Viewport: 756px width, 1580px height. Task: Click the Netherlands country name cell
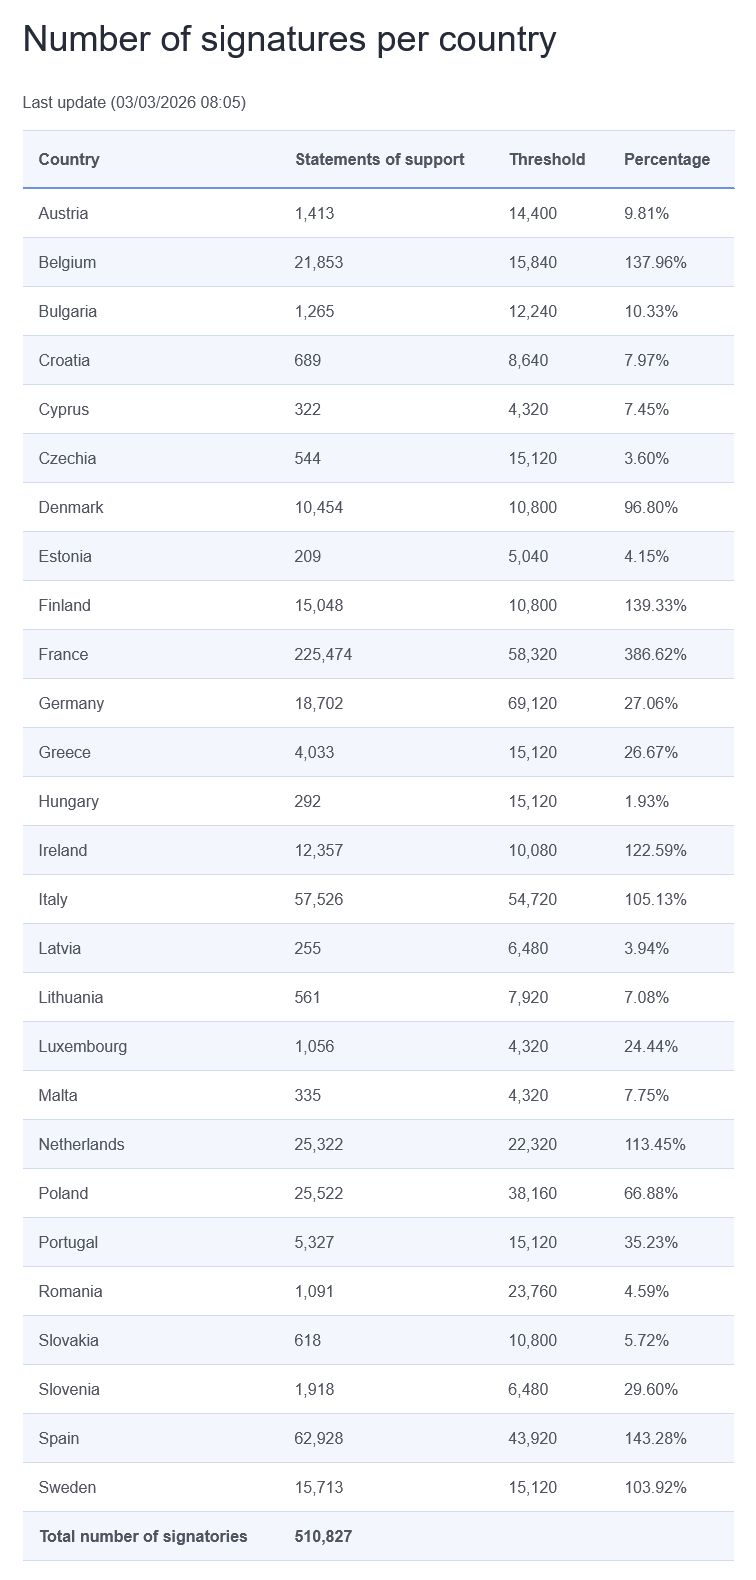click(81, 1144)
